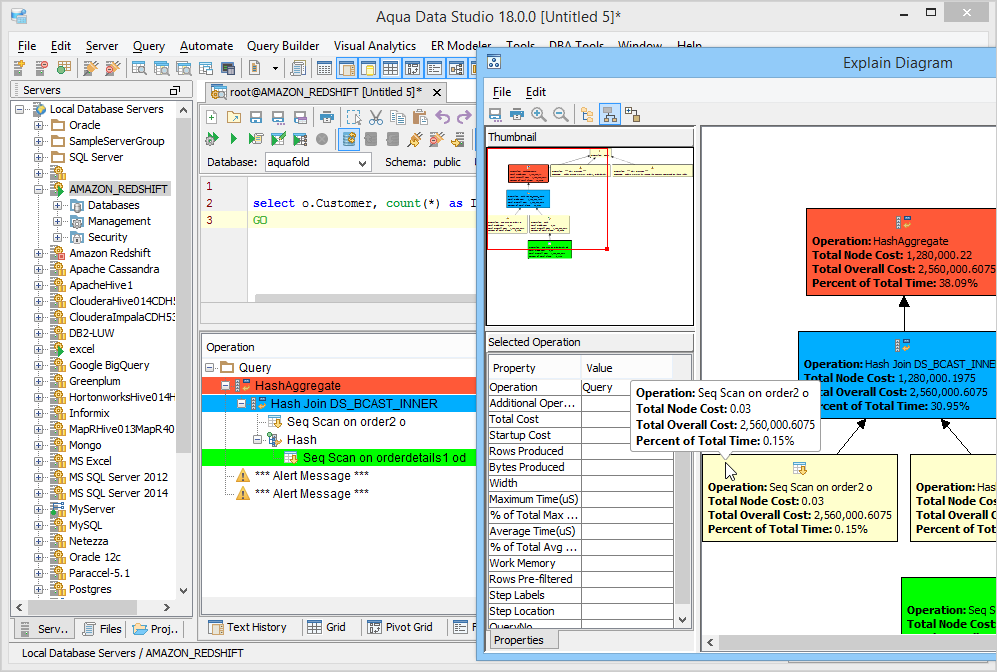997x672 pixels.
Task: Switch to the Files tab in left panel
Action: (102, 629)
